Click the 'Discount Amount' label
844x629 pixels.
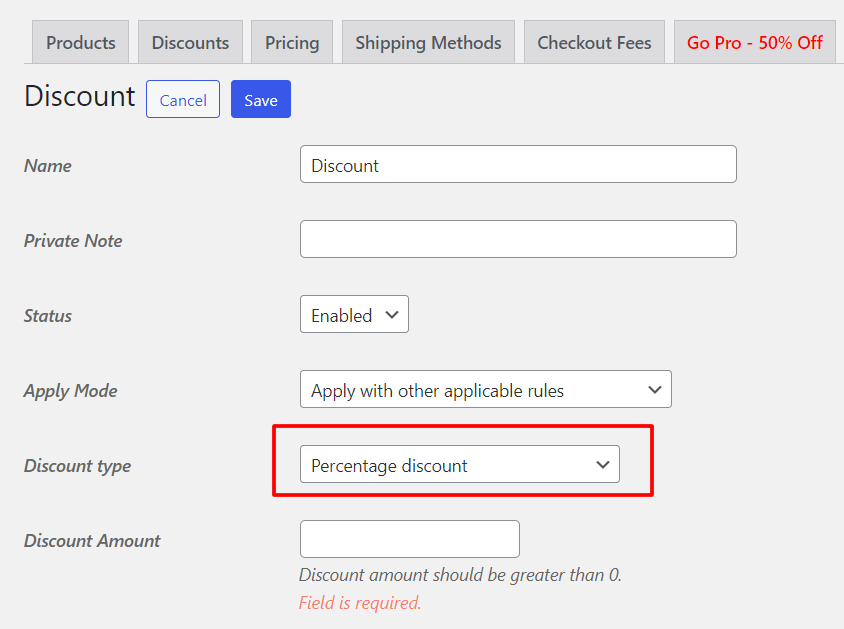pyautogui.click(x=92, y=541)
